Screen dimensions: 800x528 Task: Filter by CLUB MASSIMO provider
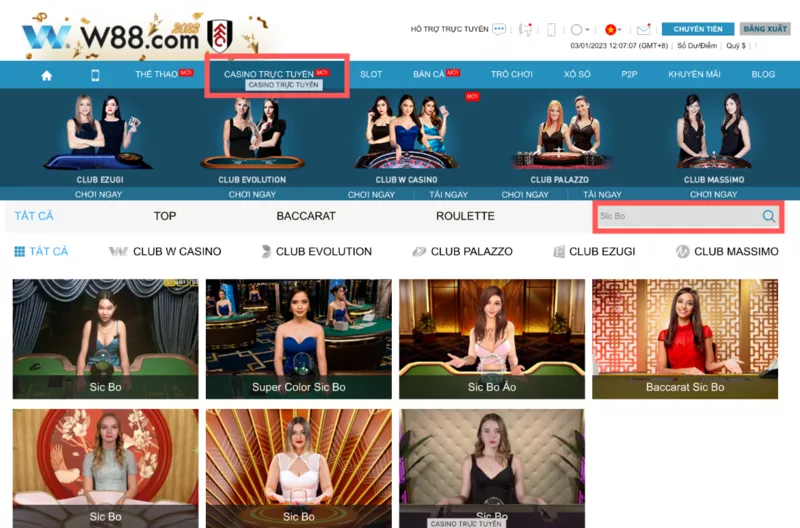click(x=727, y=252)
